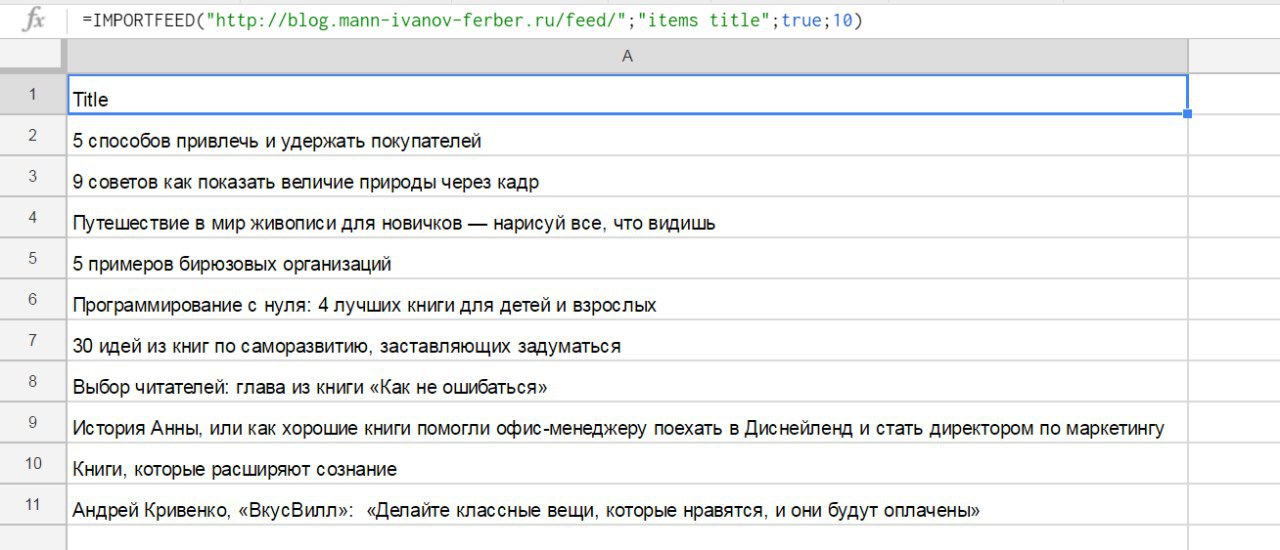Select cell starting with "История Анны"
This screenshot has height=550, width=1280.
click(628, 423)
